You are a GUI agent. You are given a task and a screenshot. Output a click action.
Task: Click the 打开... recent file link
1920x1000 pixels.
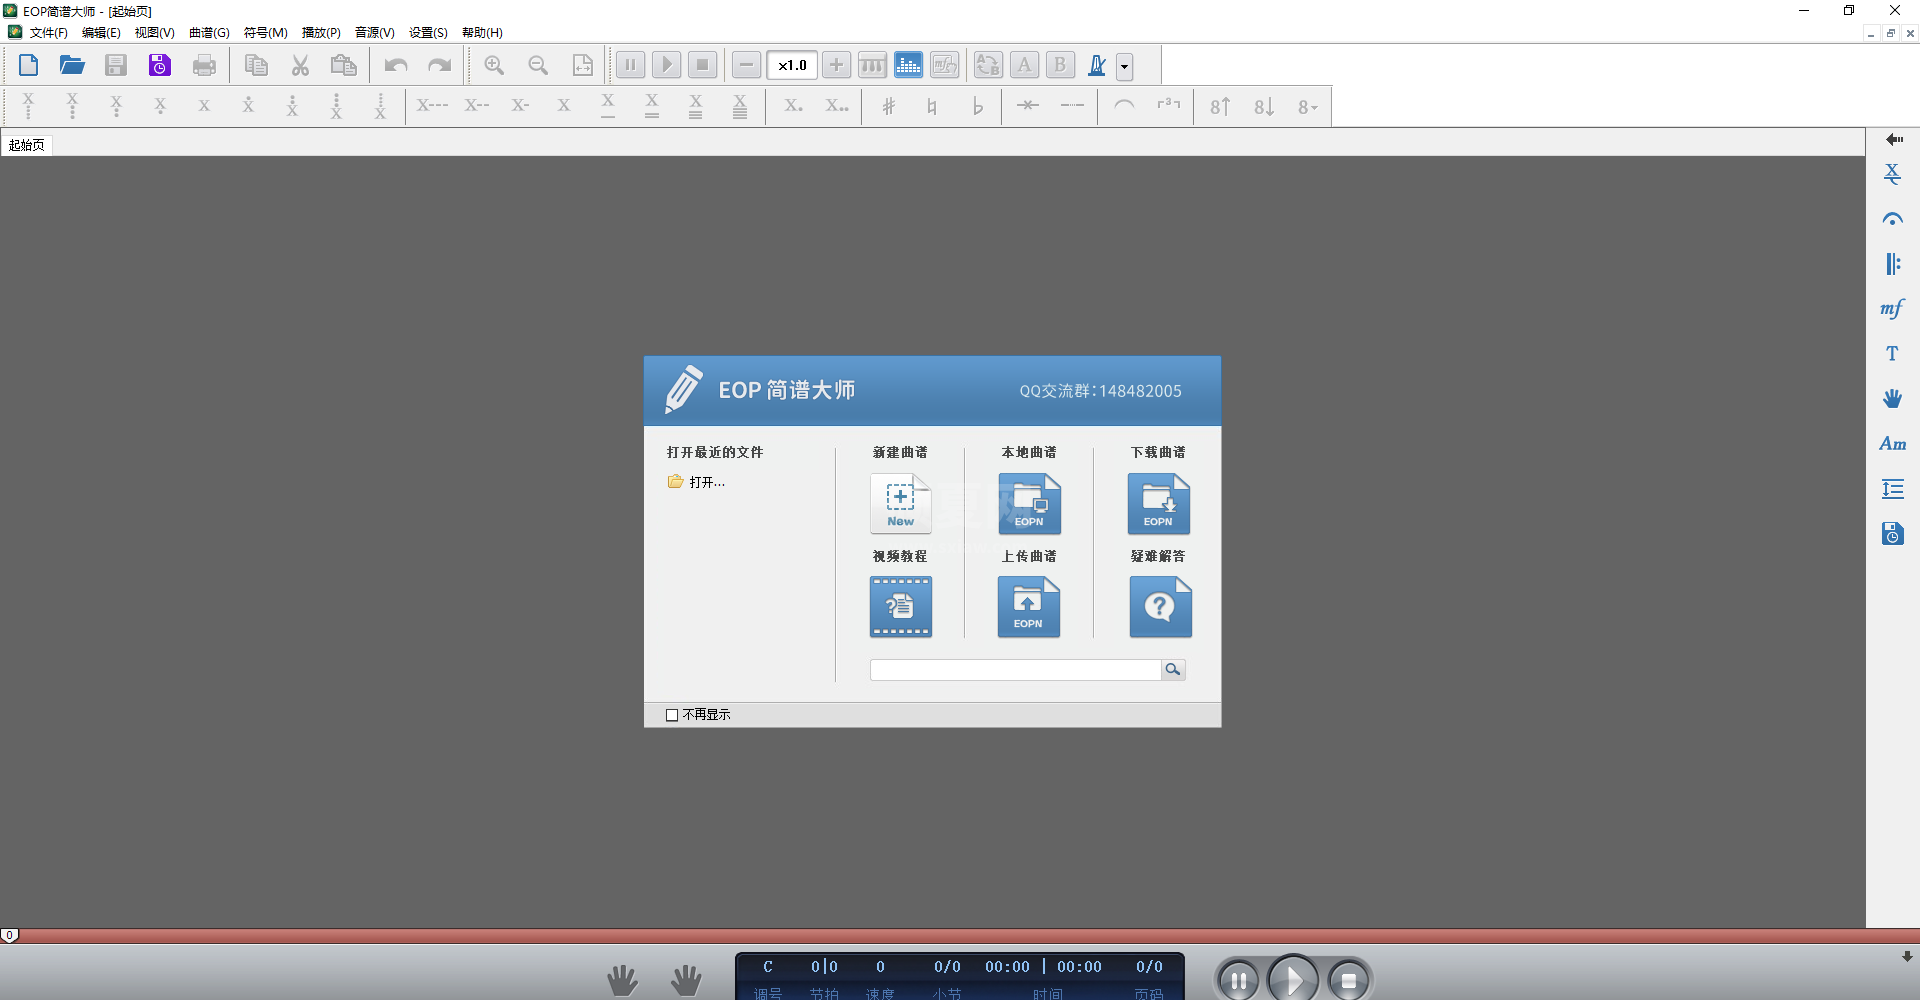pyautogui.click(x=696, y=482)
